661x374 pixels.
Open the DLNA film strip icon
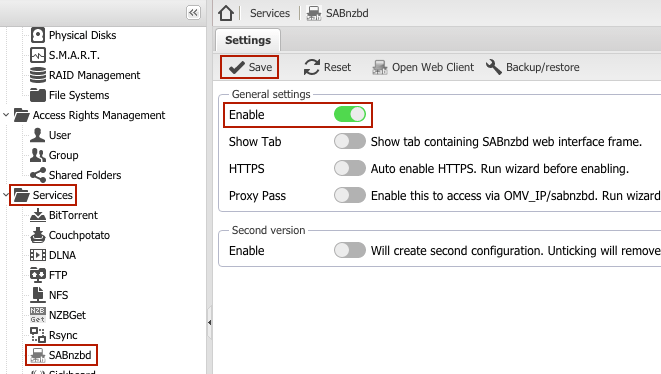click(x=38, y=255)
